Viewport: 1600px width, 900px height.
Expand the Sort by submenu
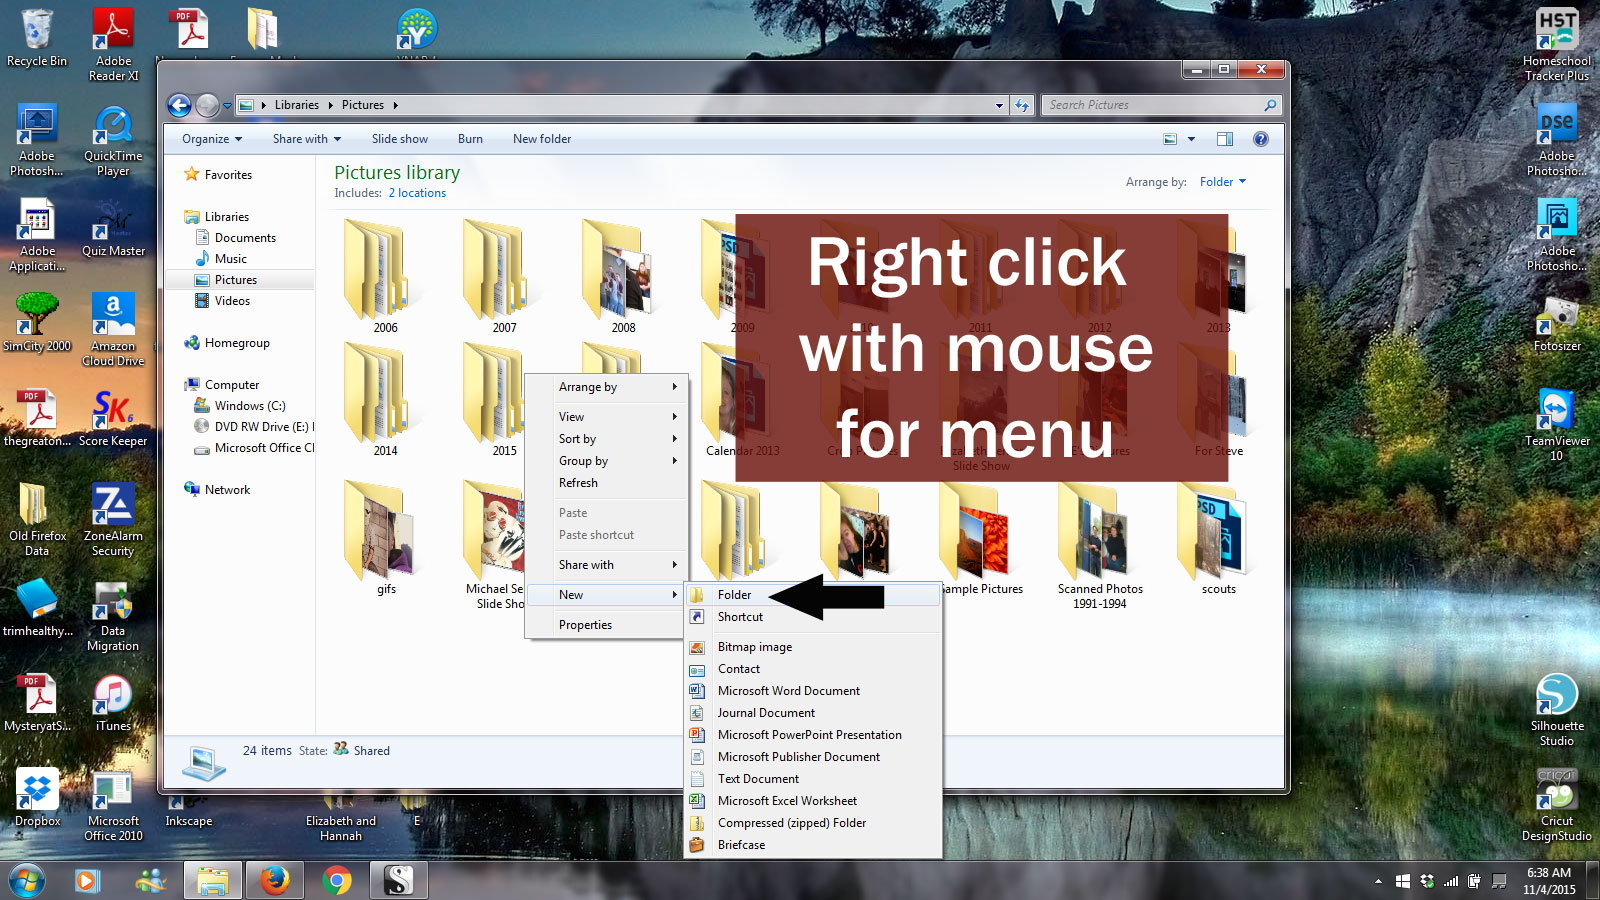[608, 439]
